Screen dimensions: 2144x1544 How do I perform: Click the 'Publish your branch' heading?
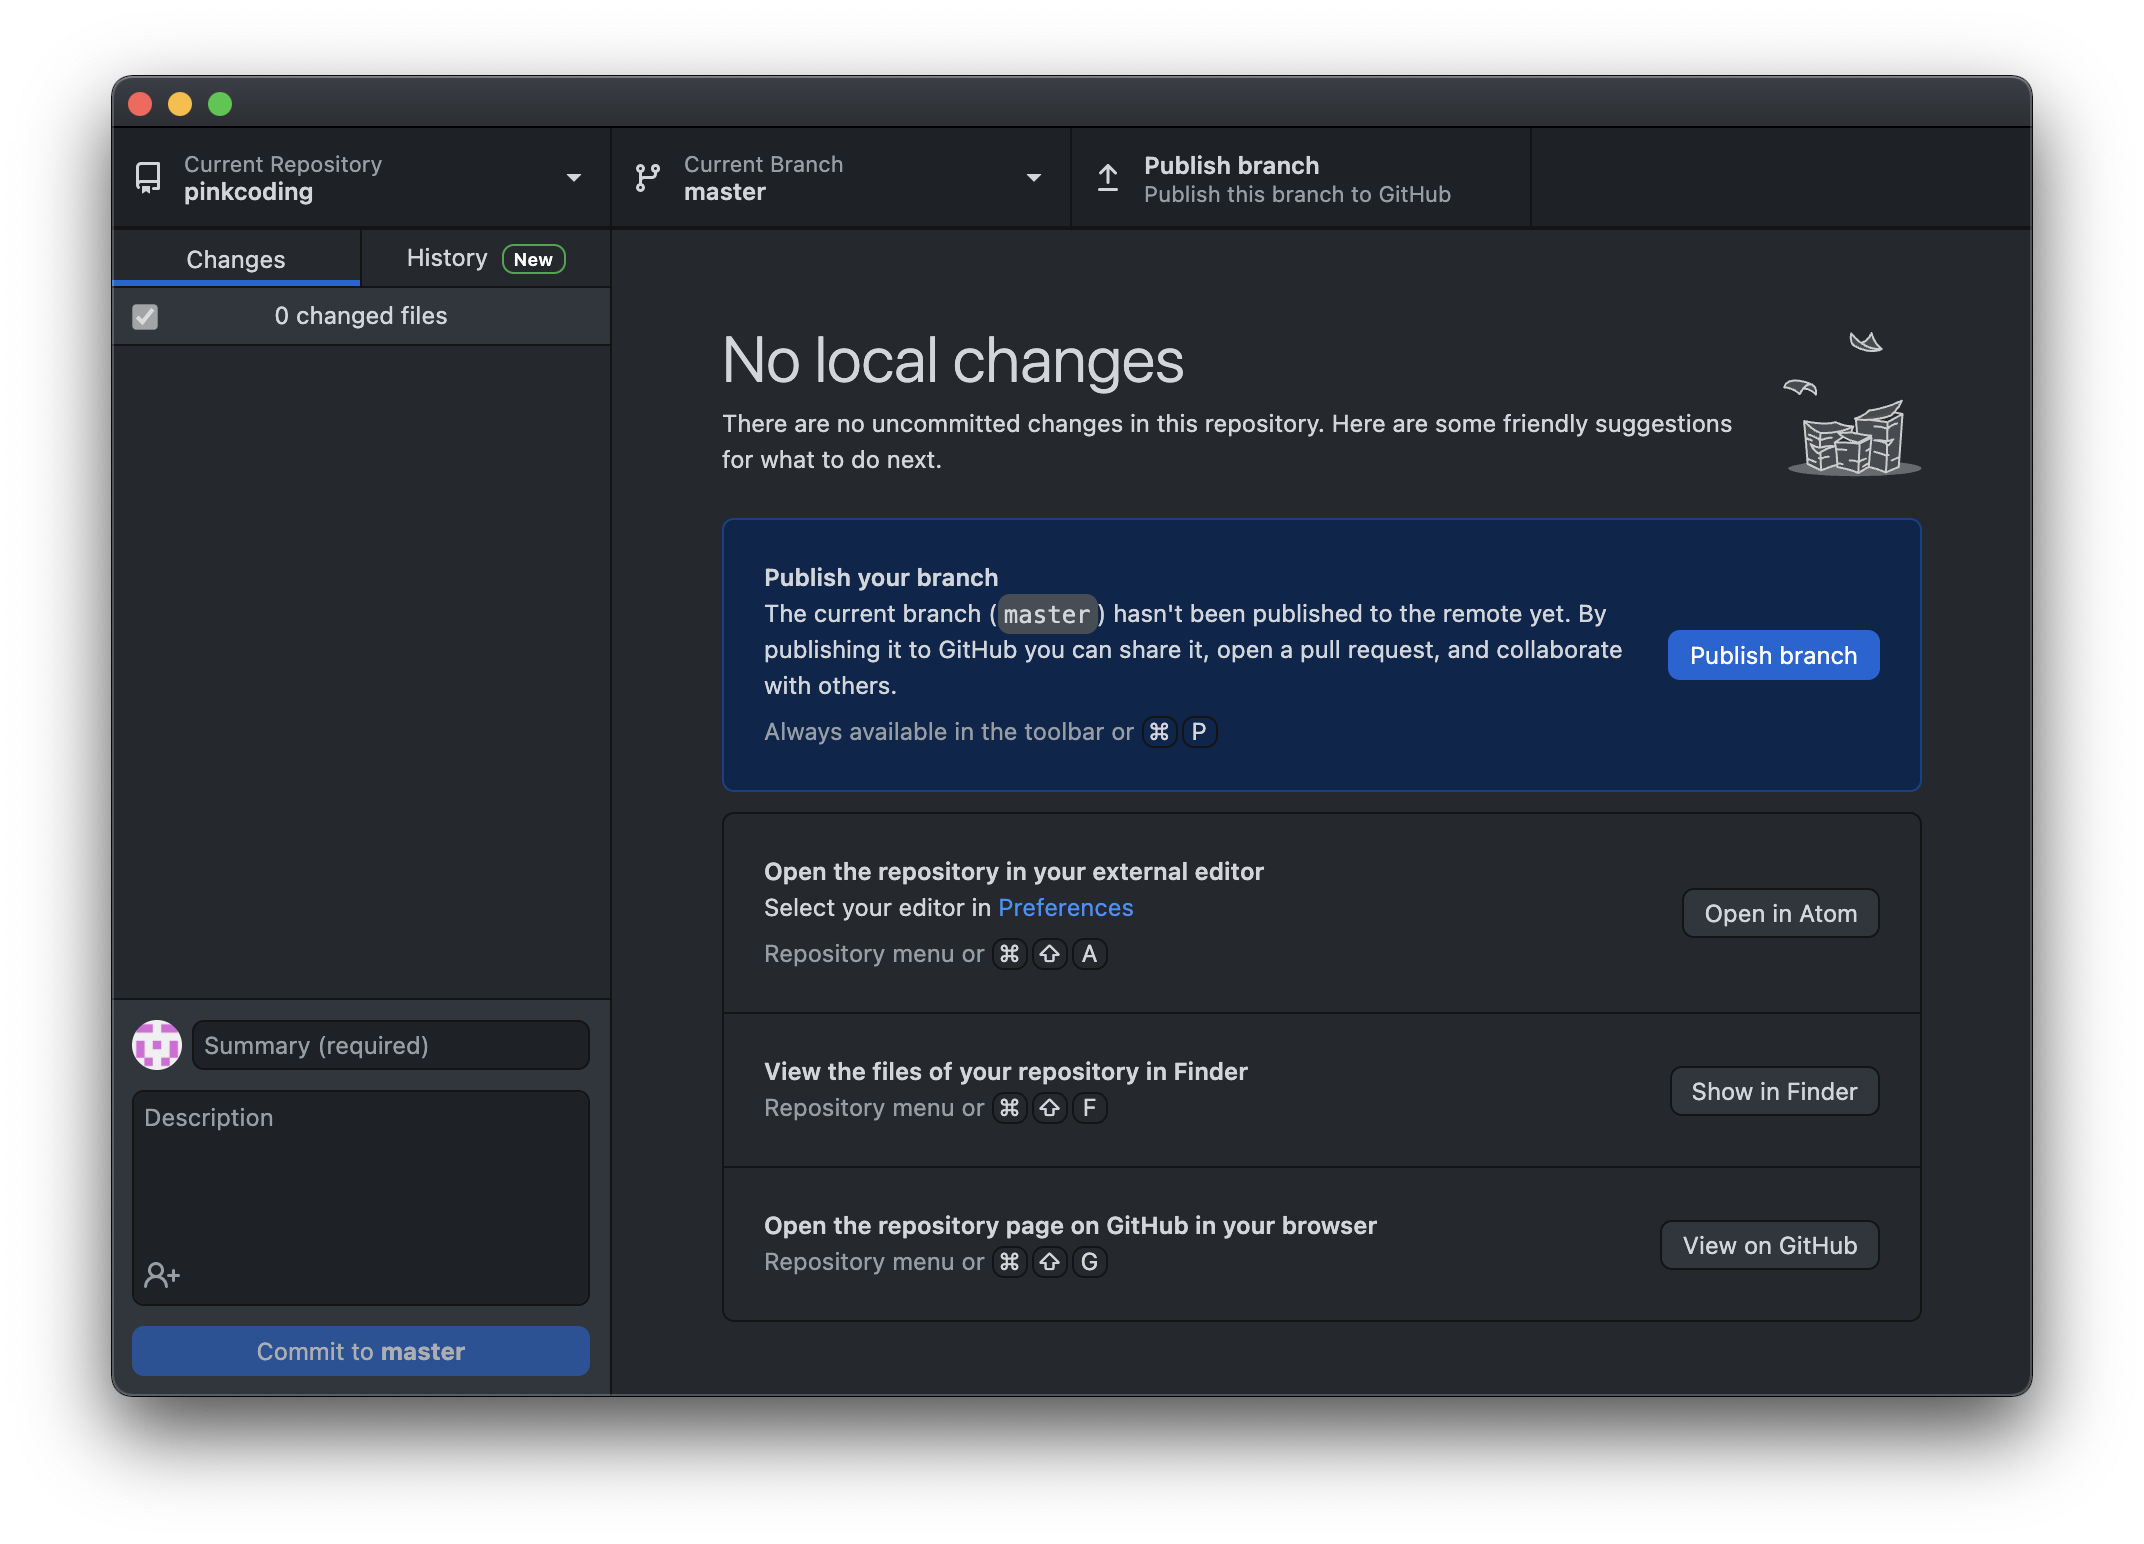881,577
